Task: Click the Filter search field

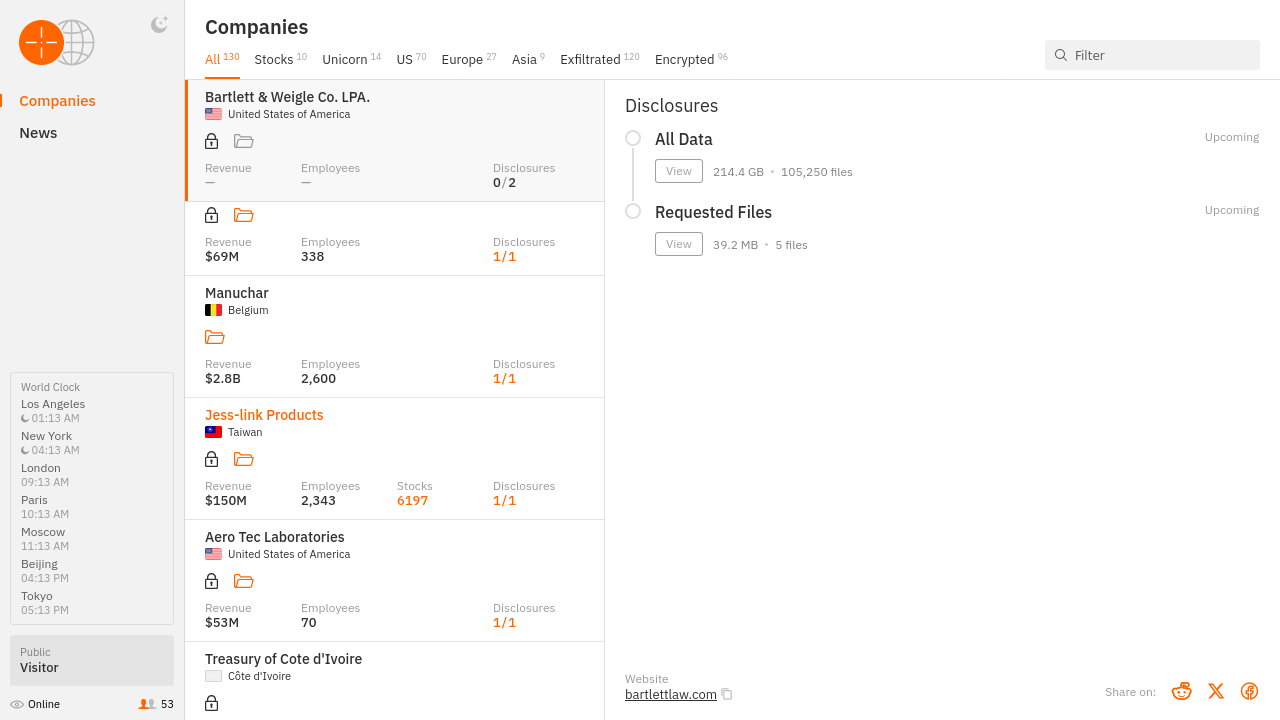Action: click(1160, 55)
